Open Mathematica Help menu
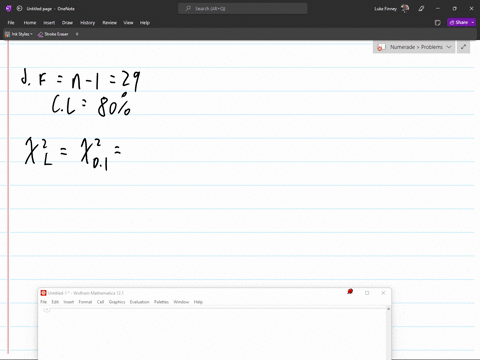The width and height of the screenshot is (480, 360). (x=198, y=302)
